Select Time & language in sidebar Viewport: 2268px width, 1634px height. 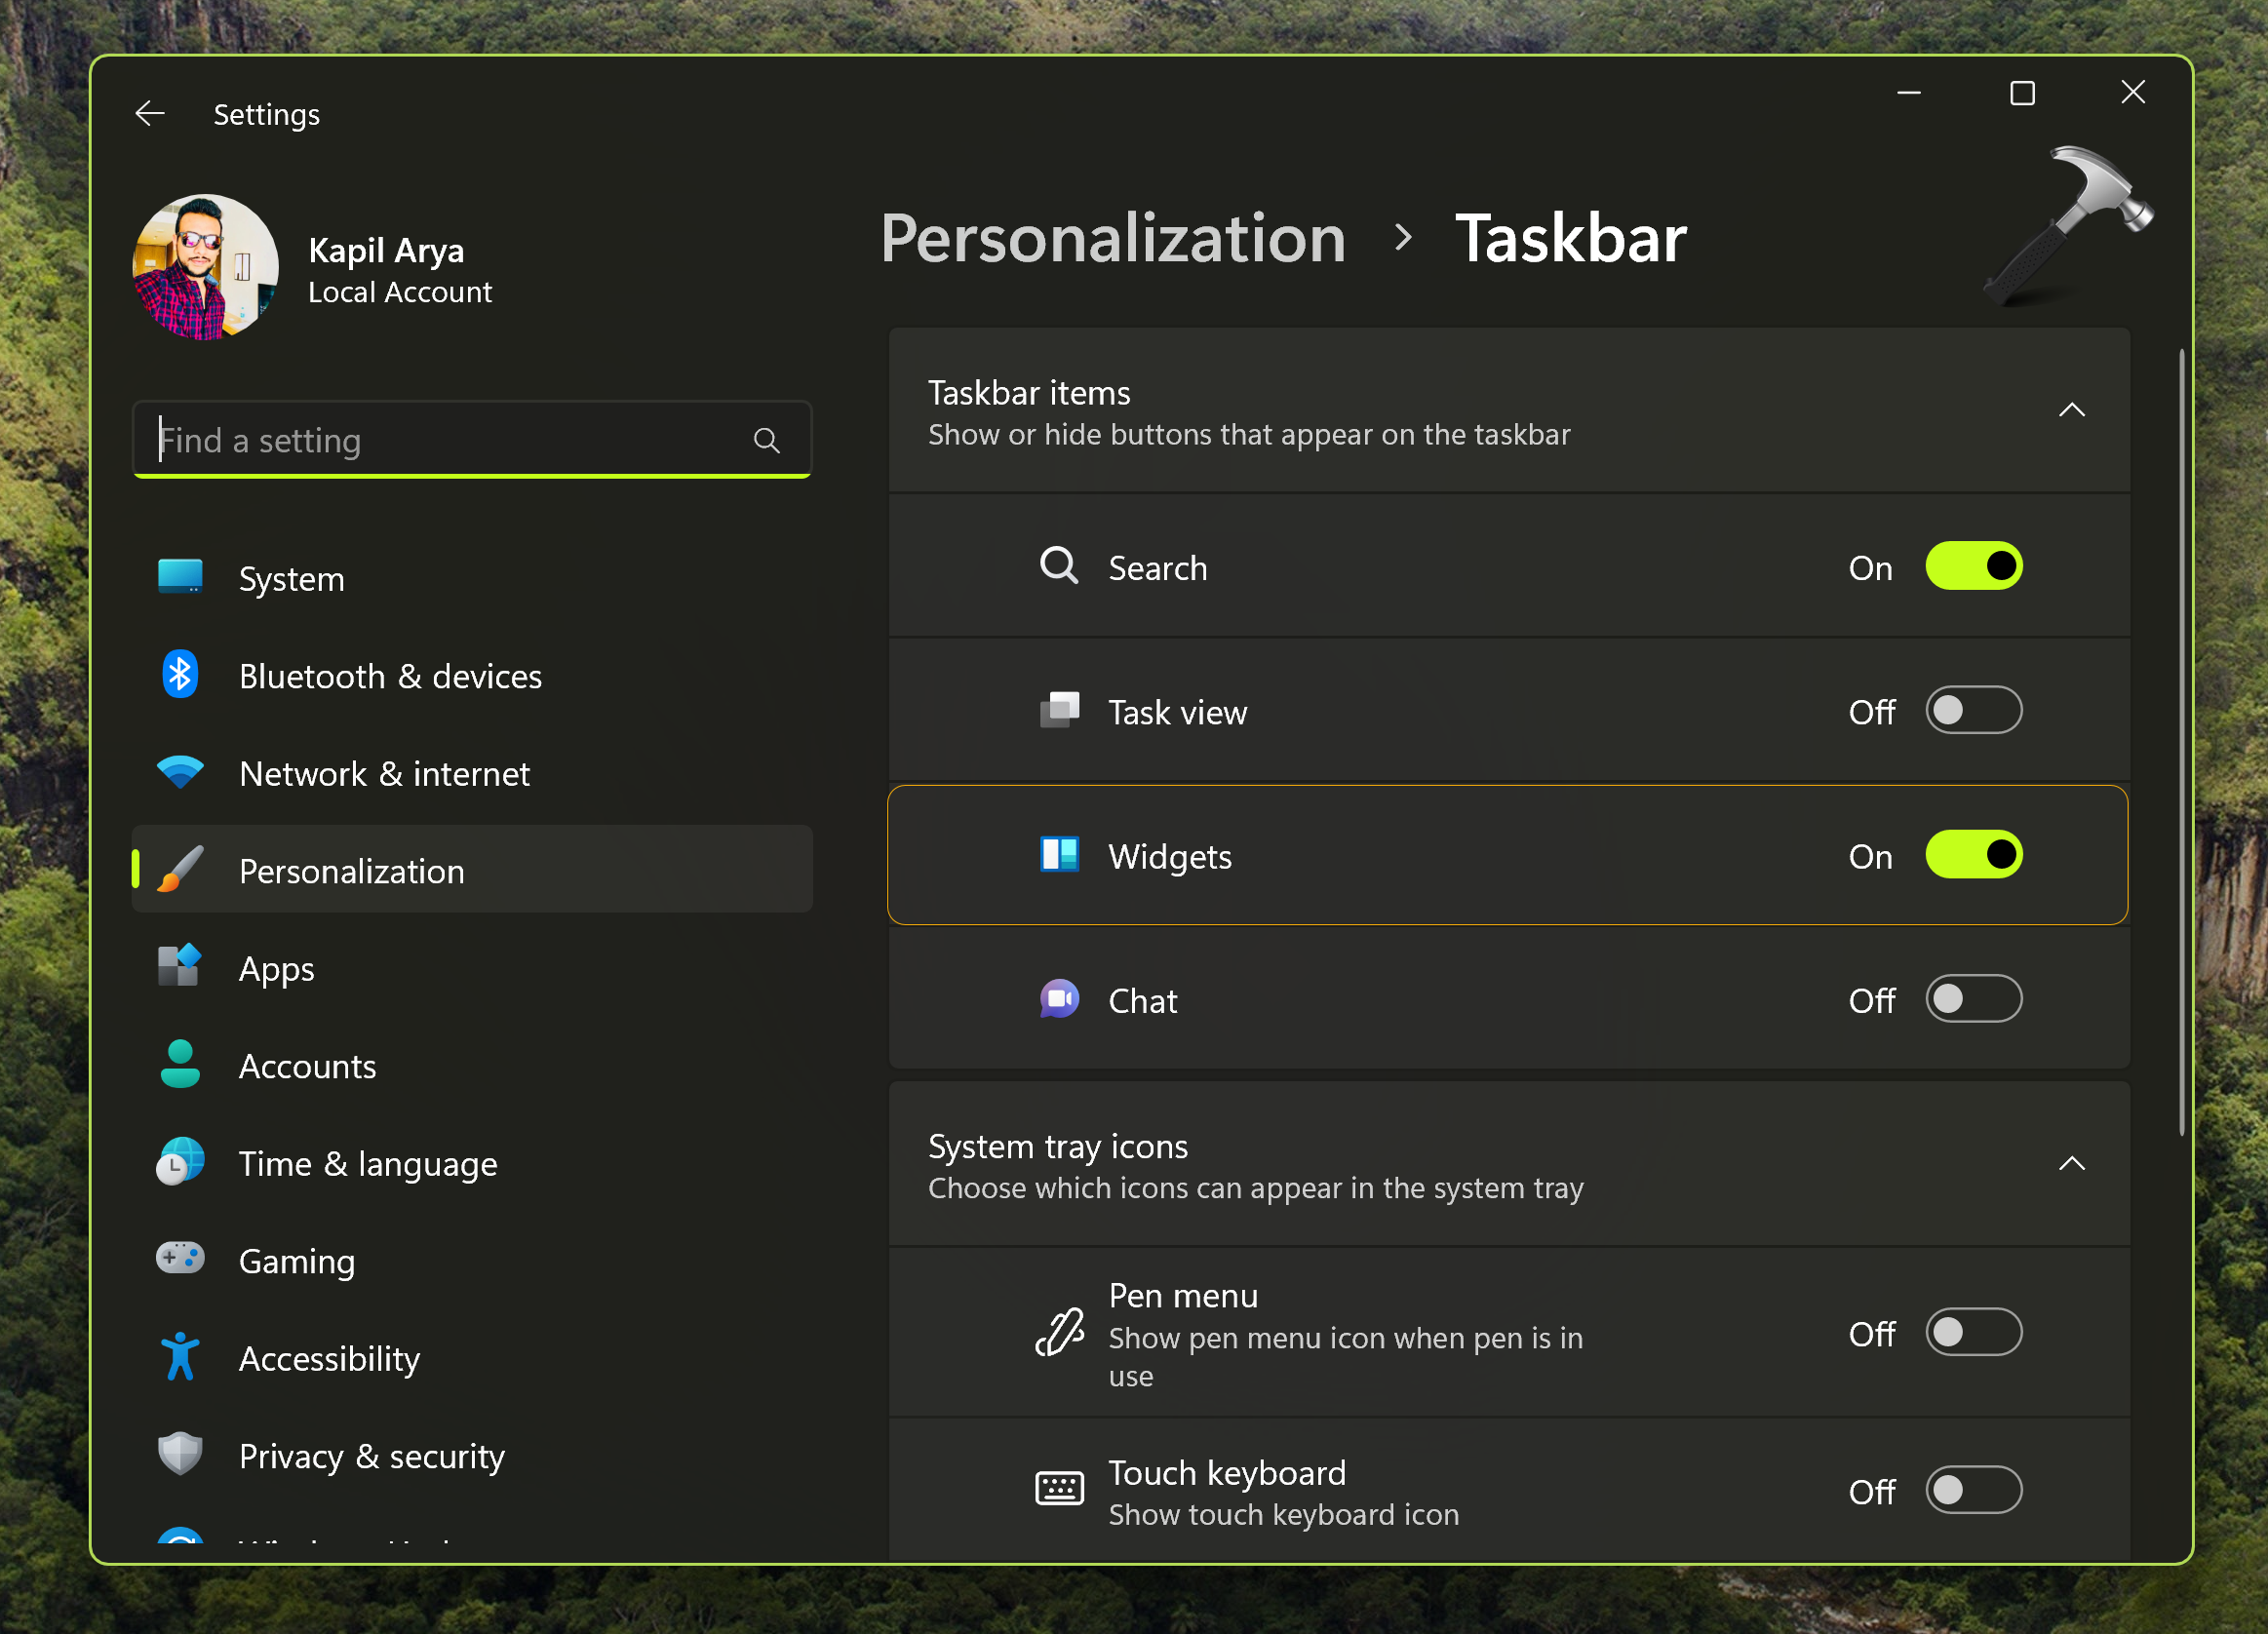coord(367,1164)
